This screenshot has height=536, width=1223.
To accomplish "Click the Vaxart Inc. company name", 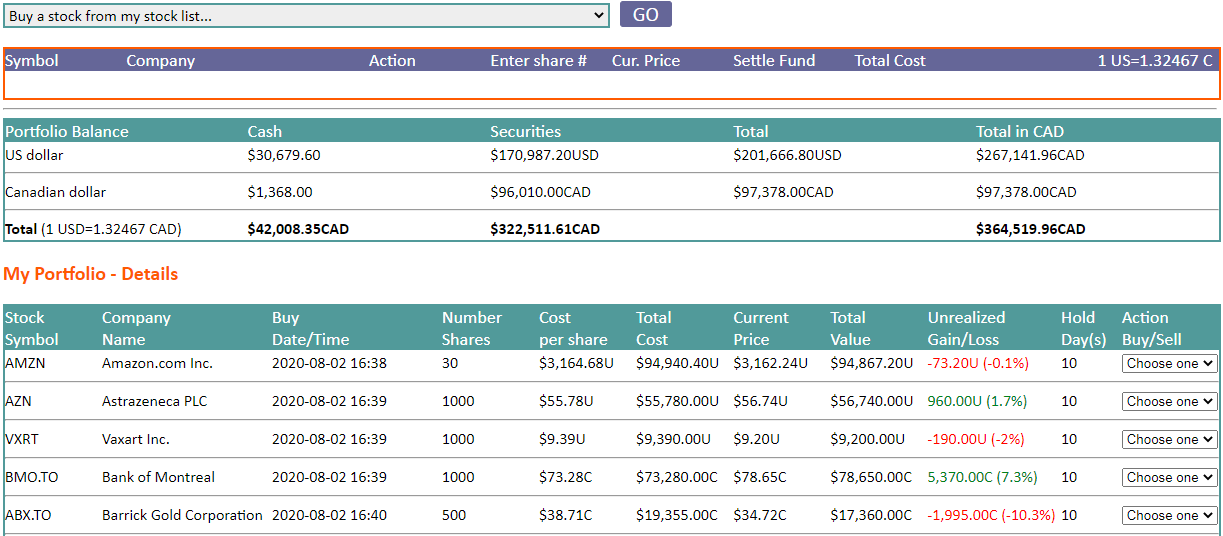I will point(136,440).
